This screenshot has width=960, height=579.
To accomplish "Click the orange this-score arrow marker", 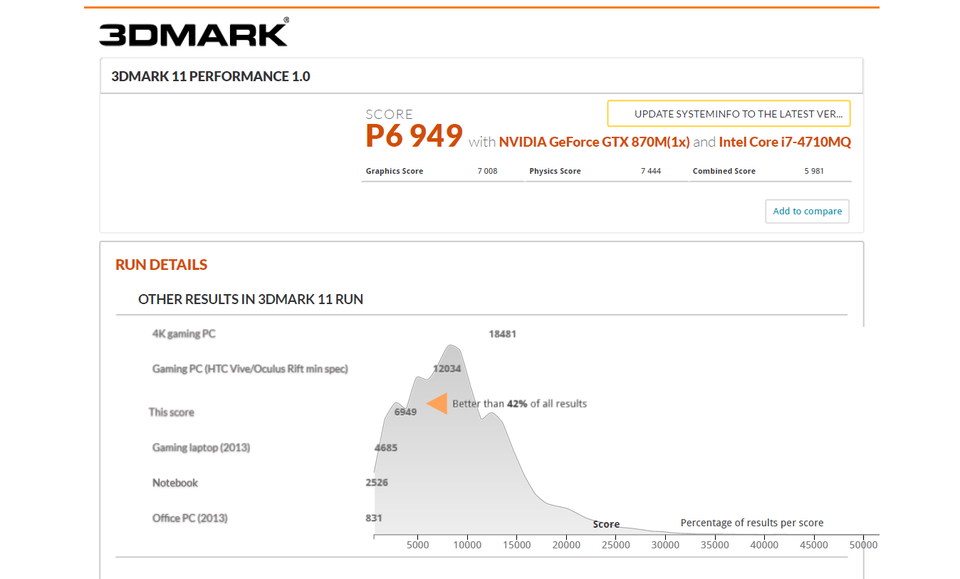I will coord(437,403).
